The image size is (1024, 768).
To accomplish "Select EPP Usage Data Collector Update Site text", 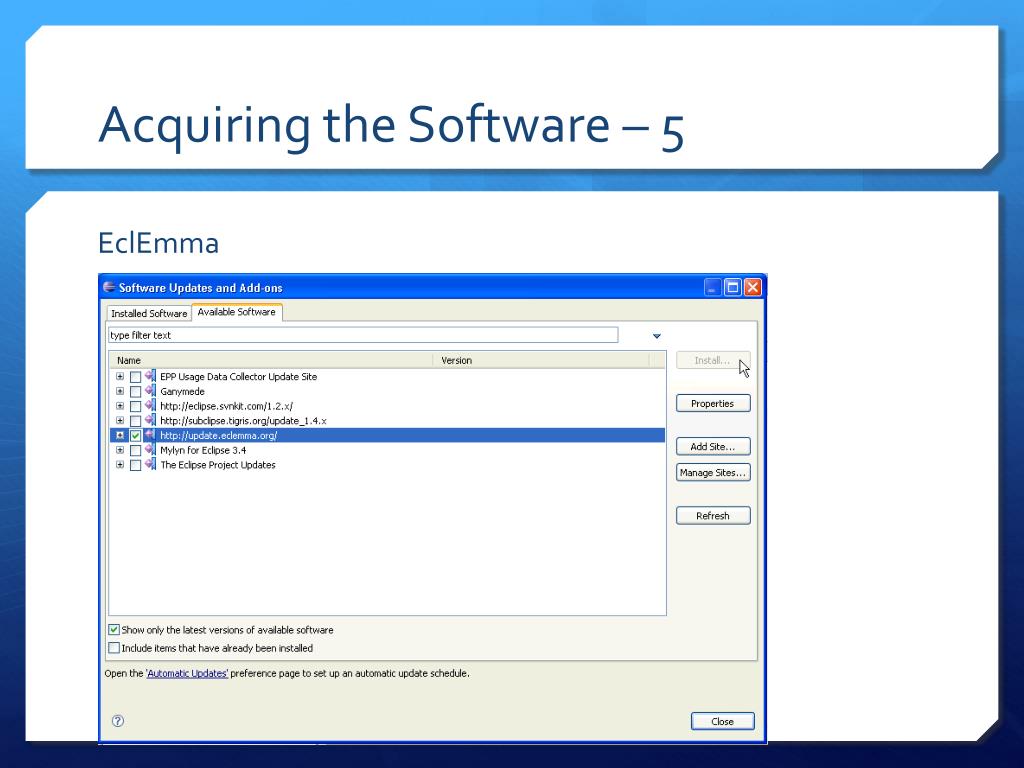I will (238, 377).
